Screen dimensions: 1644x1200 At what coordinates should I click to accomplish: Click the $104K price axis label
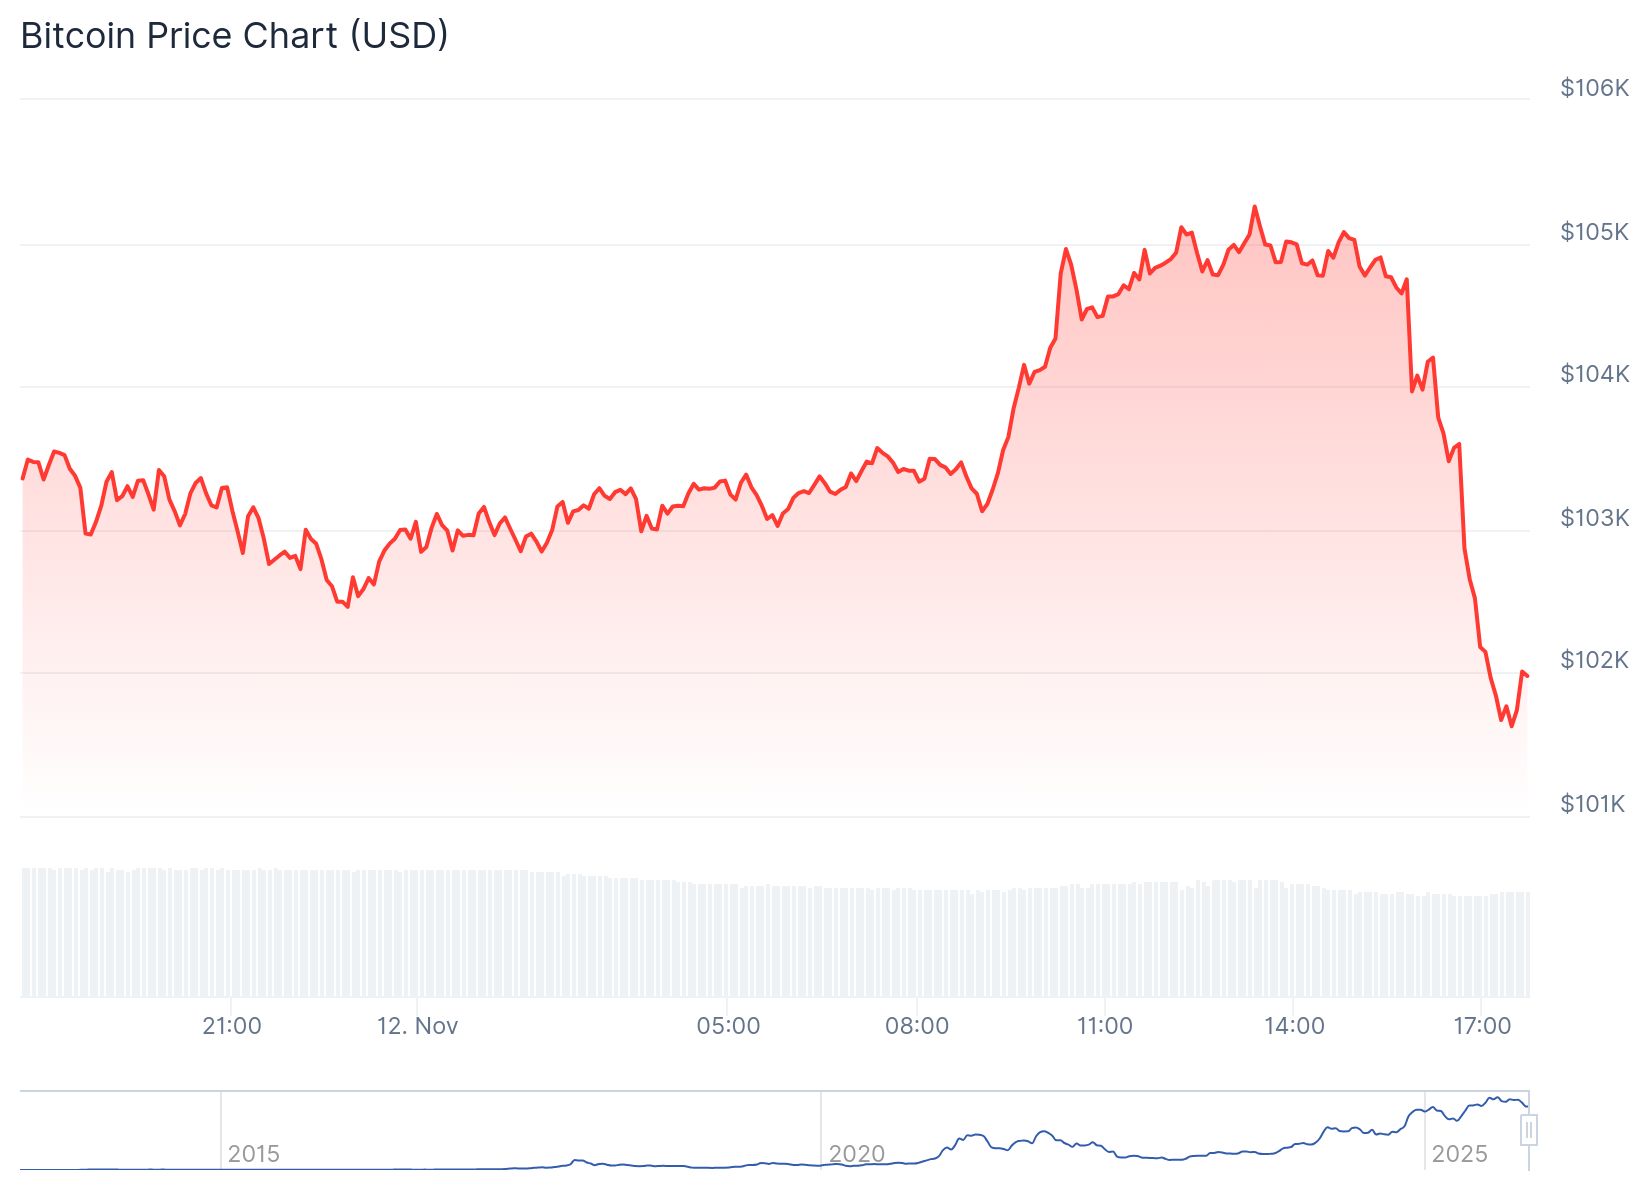coord(1594,374)
